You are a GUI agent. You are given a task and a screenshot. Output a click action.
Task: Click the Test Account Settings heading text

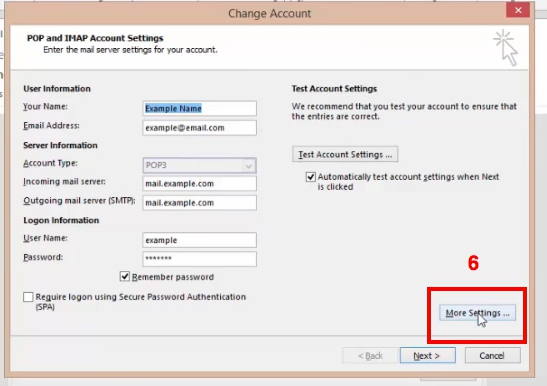(x=334, y=89)
